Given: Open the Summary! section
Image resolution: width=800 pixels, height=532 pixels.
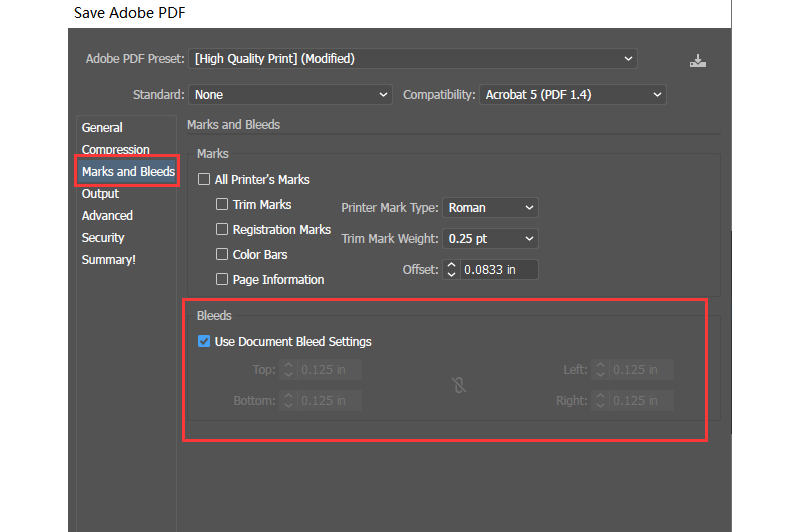Looking at the screenshot, I should coord(109,260).
